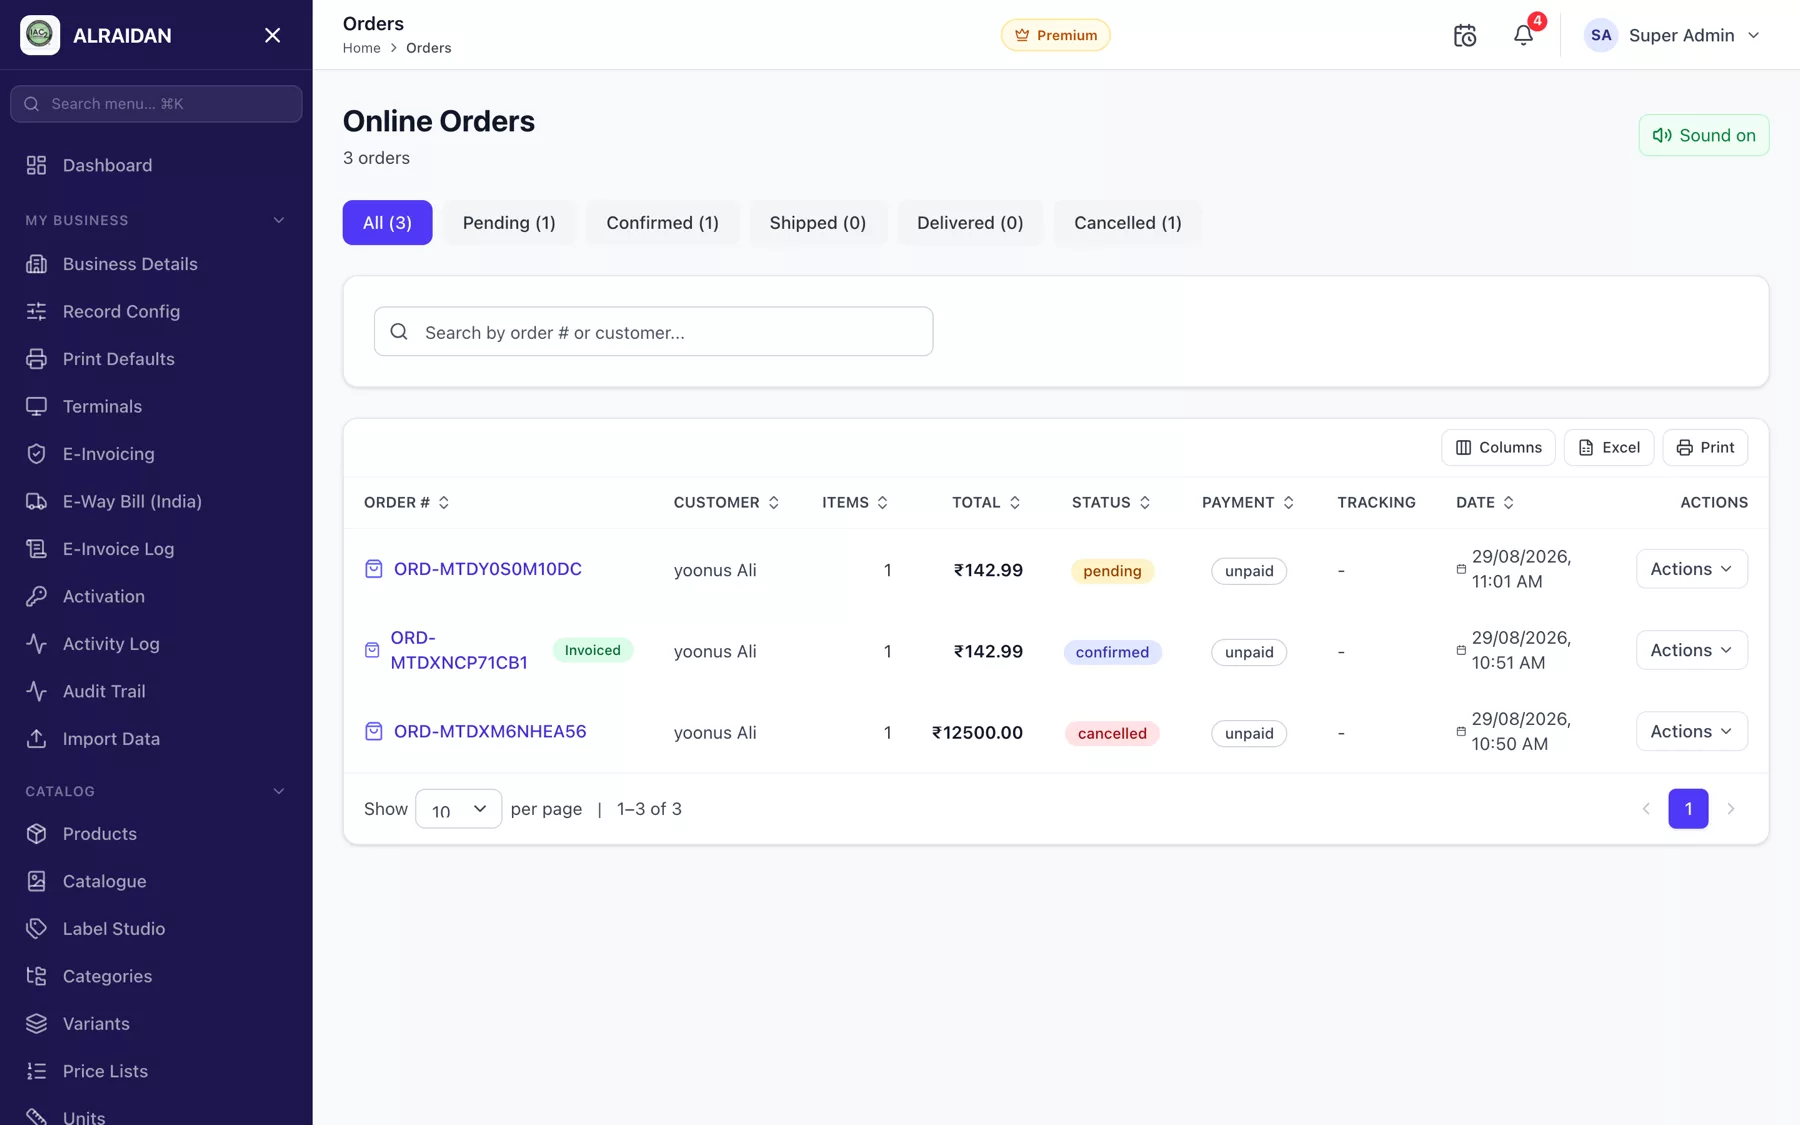
Task: Click the Categories tree icon
Action: tap(37, 976)
